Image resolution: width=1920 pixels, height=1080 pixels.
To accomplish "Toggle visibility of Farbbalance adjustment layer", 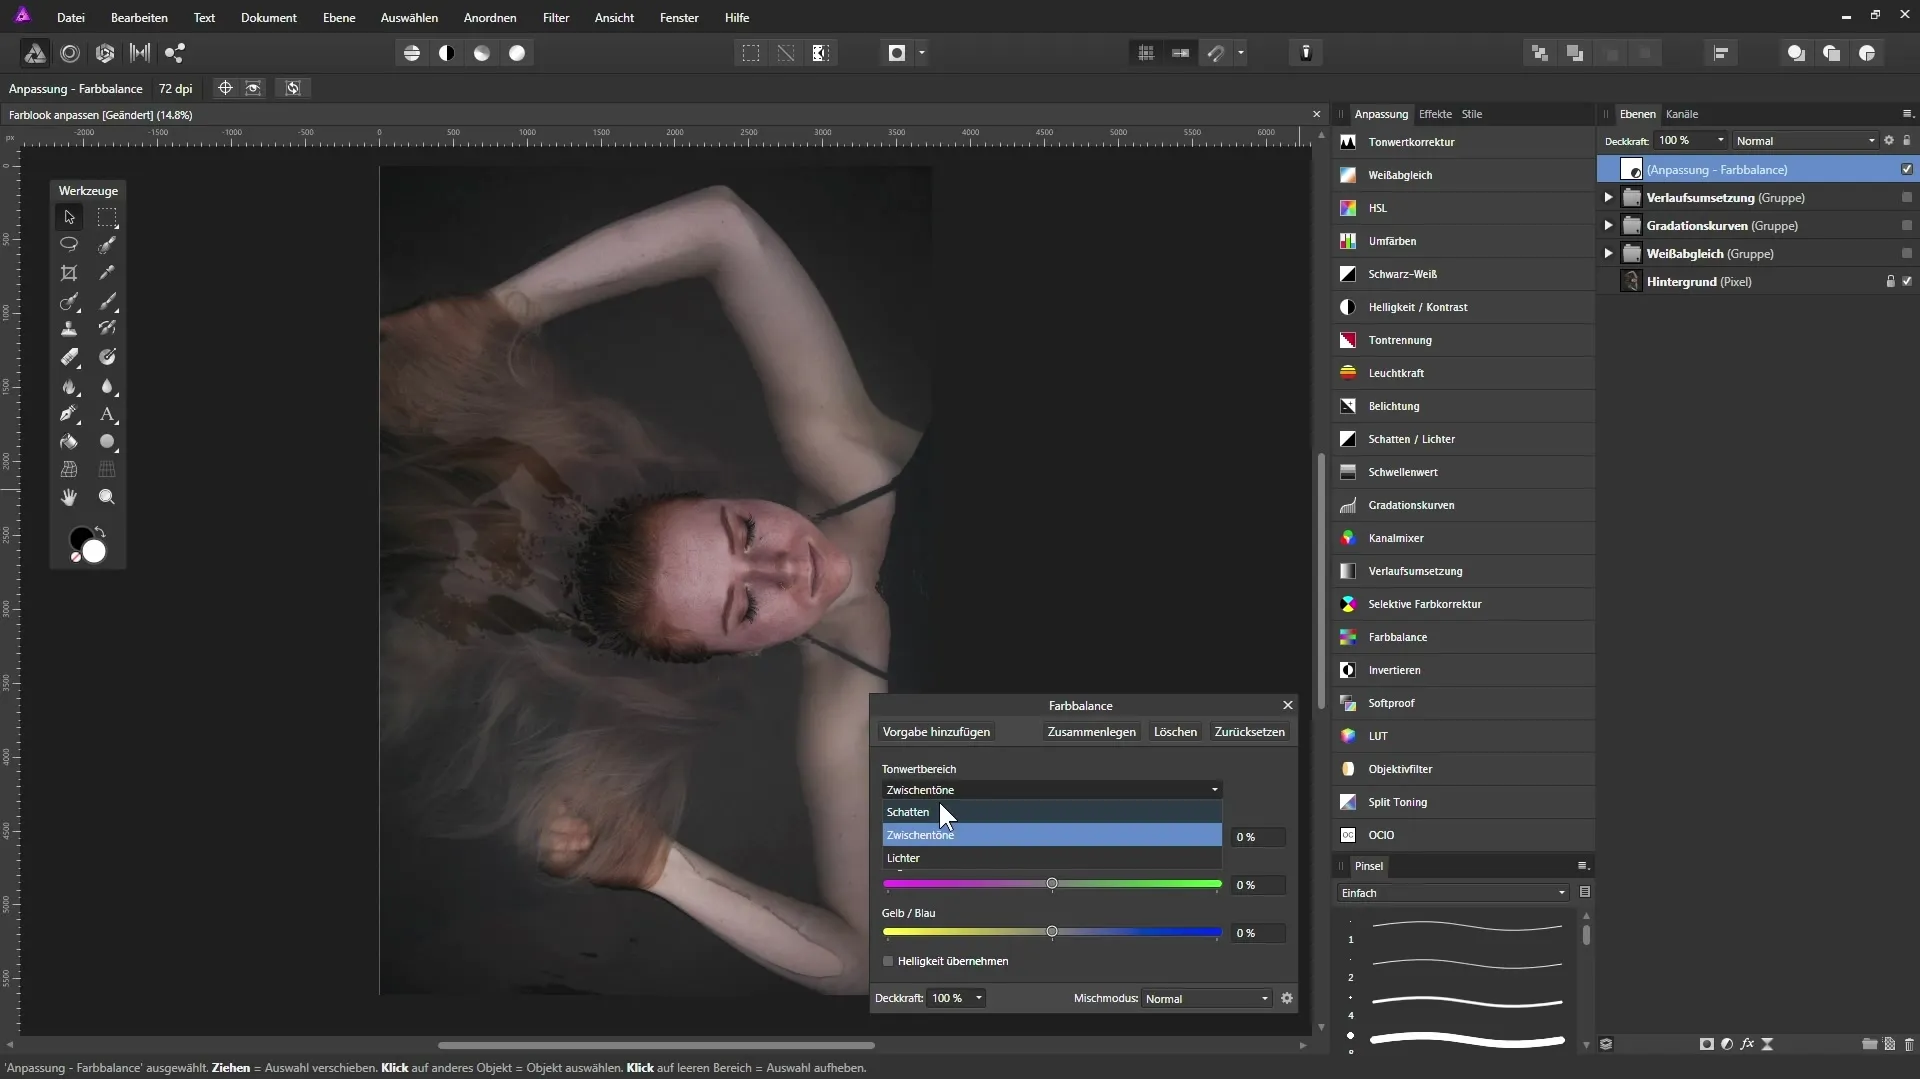I will (x=1907, y=169).
